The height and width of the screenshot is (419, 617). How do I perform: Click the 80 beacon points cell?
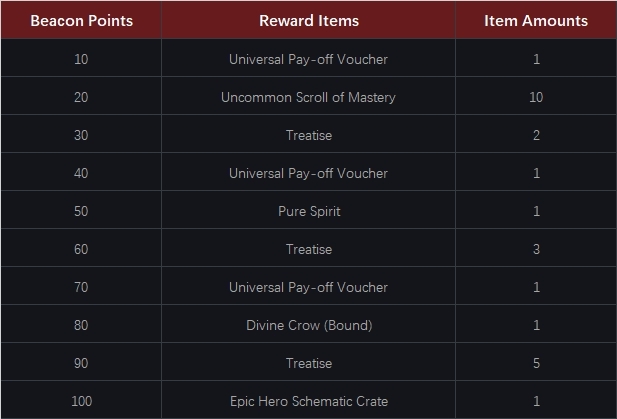pyautogui.click(x=81, y=325)
